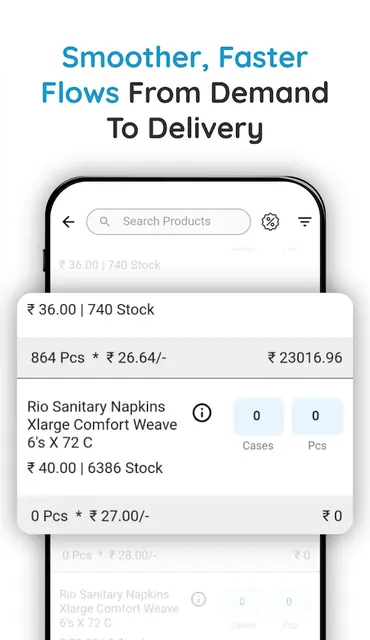Tap the 864 Pcs * ₹ 26.64/- summary row
Image resolution: width=370 pixels, height=640 pixels.
[185, 358]
